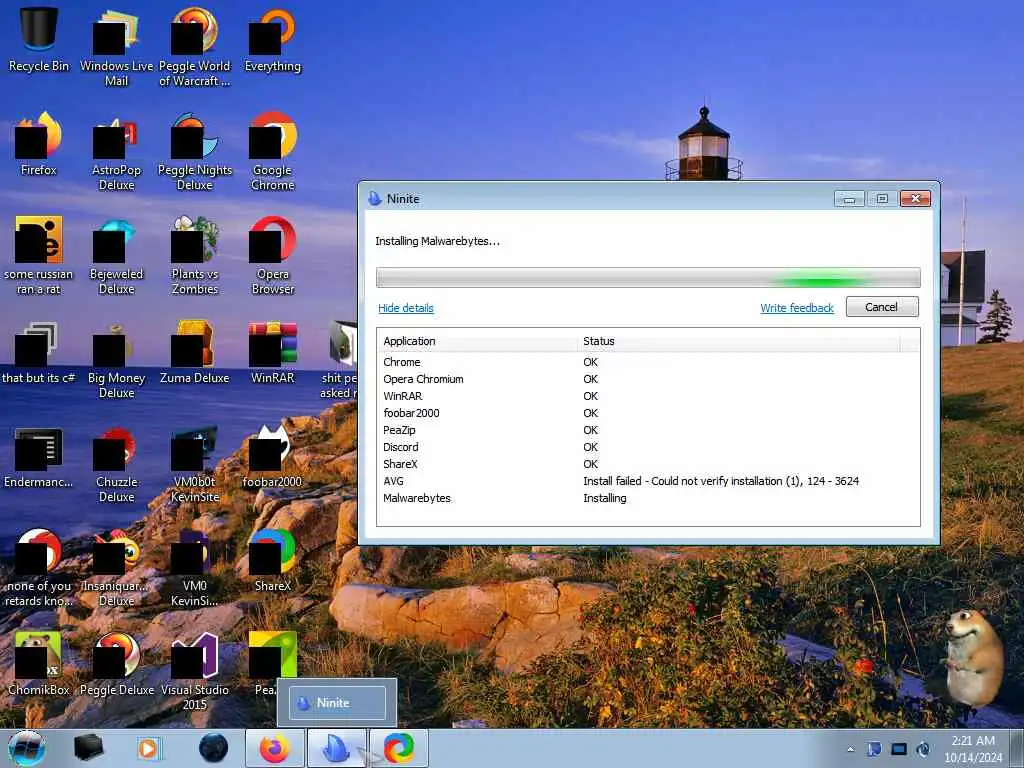
Task: Open the Windows Start orb
Action: coord(27,748)
